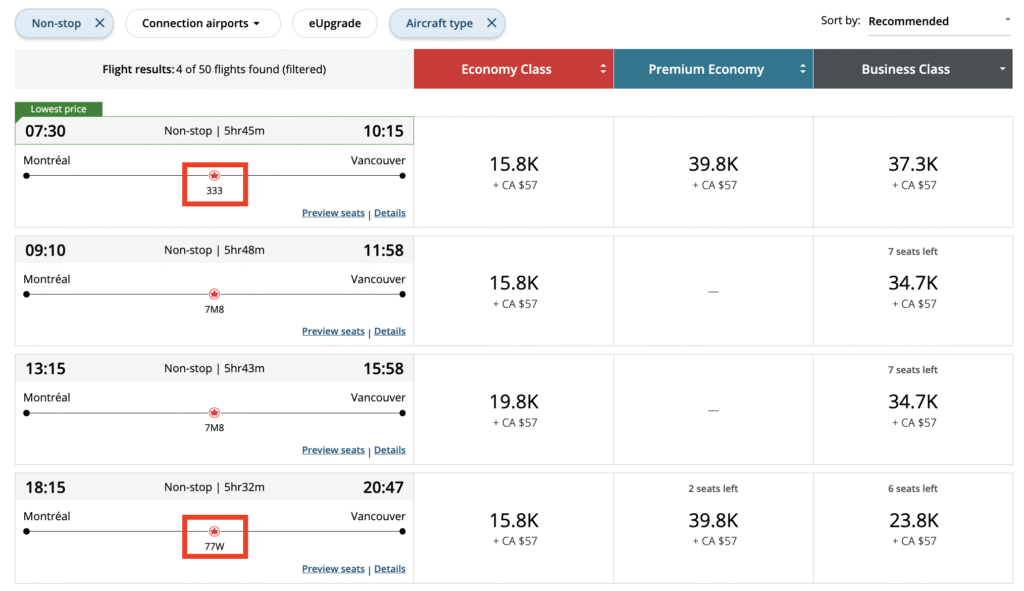Open Details for the 09:10 flight
Screen dimensions: 1024x591
click(389, 332)
